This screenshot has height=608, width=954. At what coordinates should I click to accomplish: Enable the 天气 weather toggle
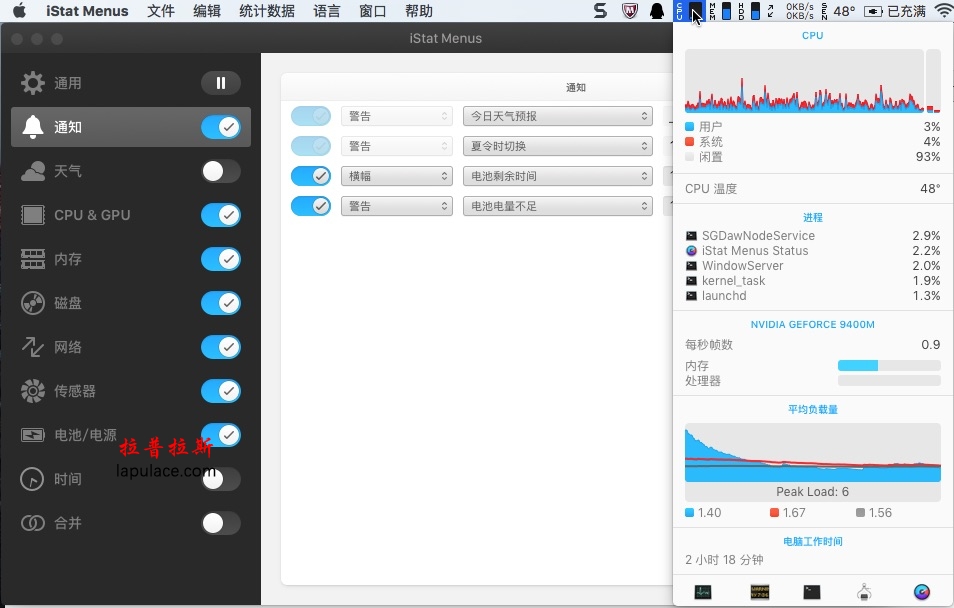(x=221, y=172)
